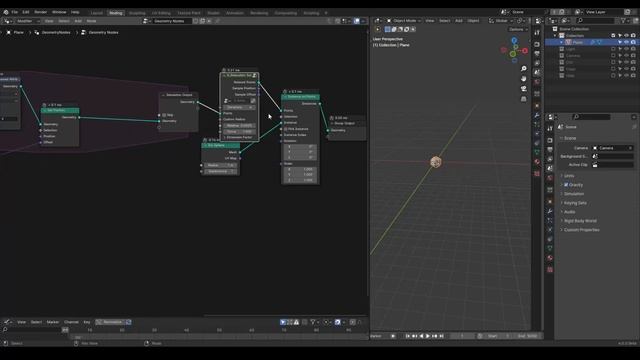Viewport: 640px width, 360px height.
Task: Expand the Audio panel
Action: [569, 212]
